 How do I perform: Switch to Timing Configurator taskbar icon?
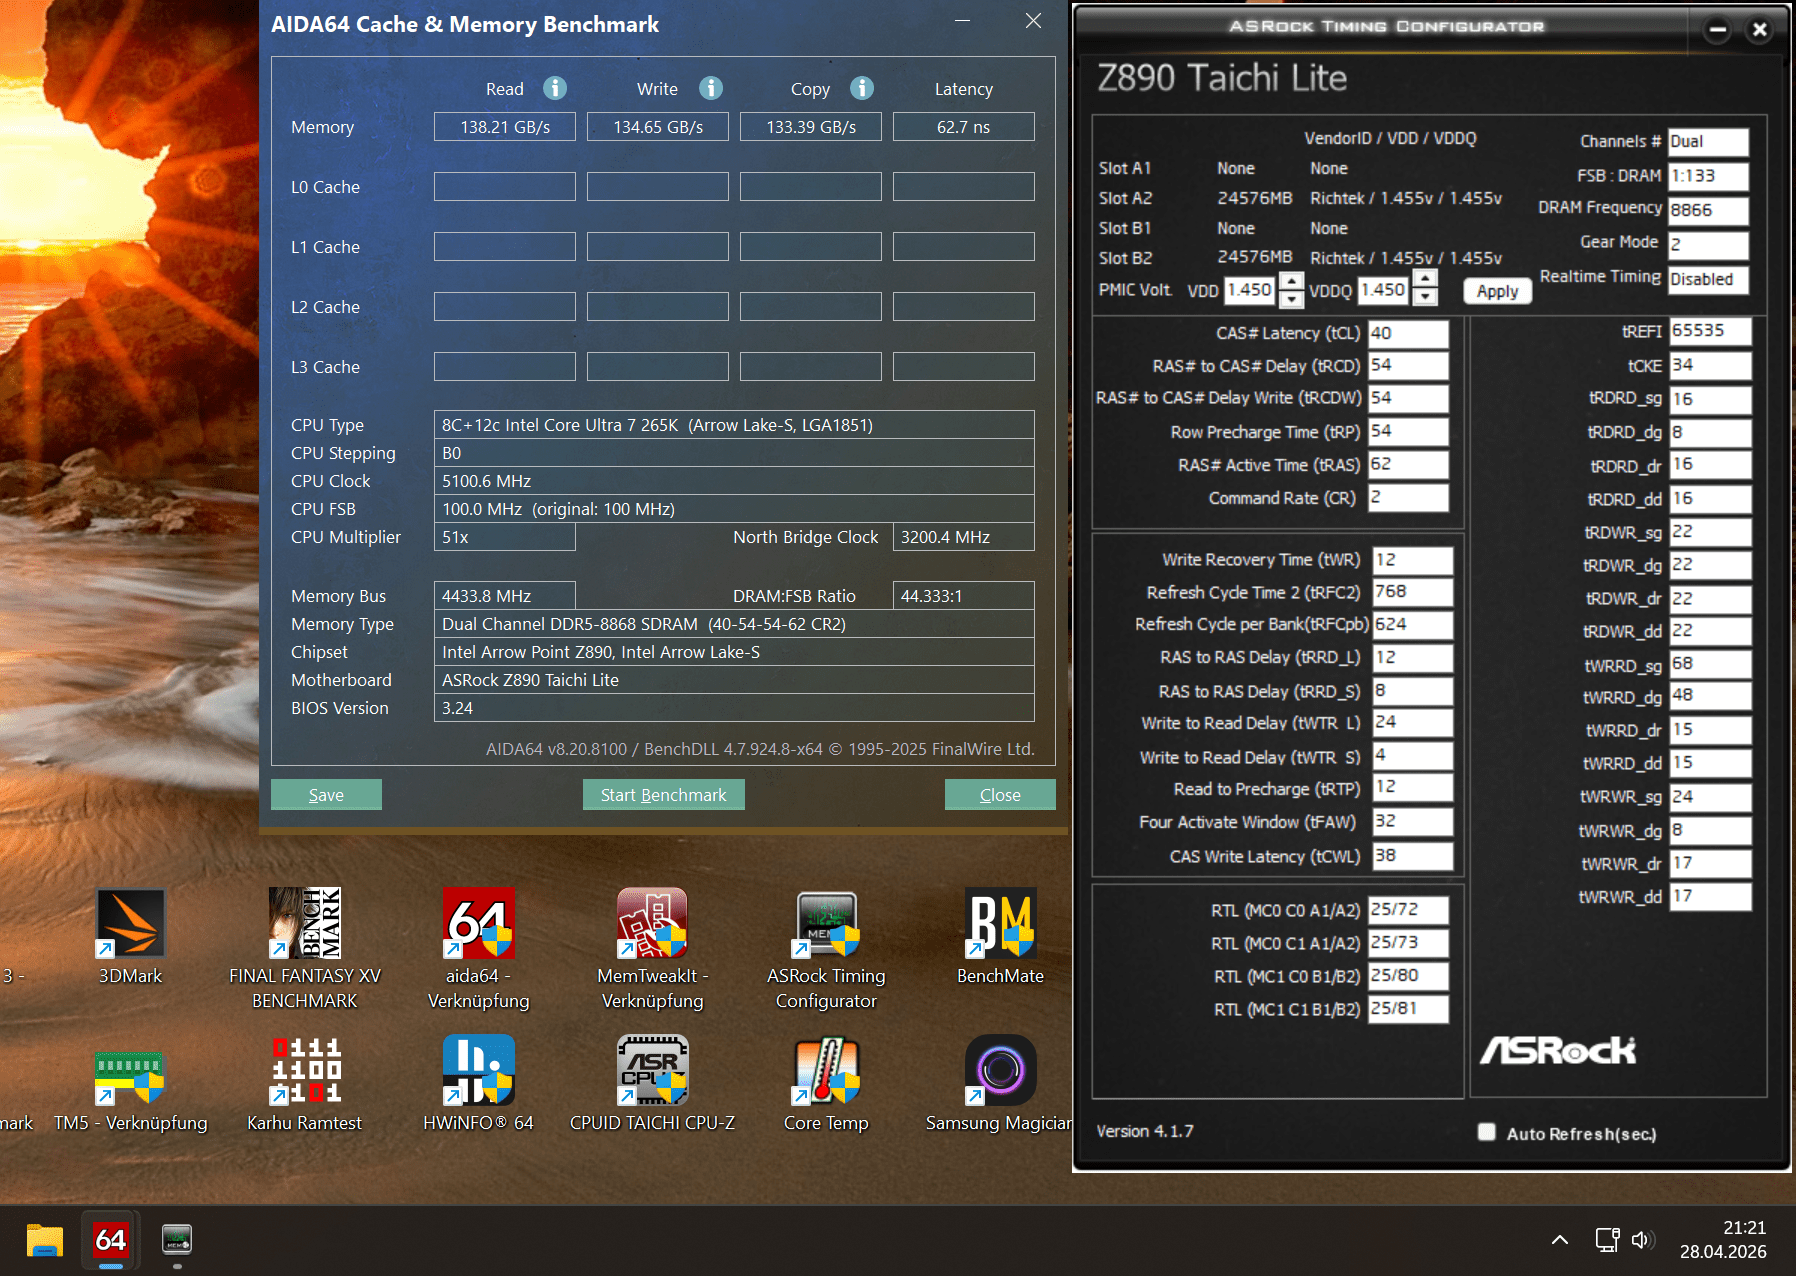point(177,1240)
